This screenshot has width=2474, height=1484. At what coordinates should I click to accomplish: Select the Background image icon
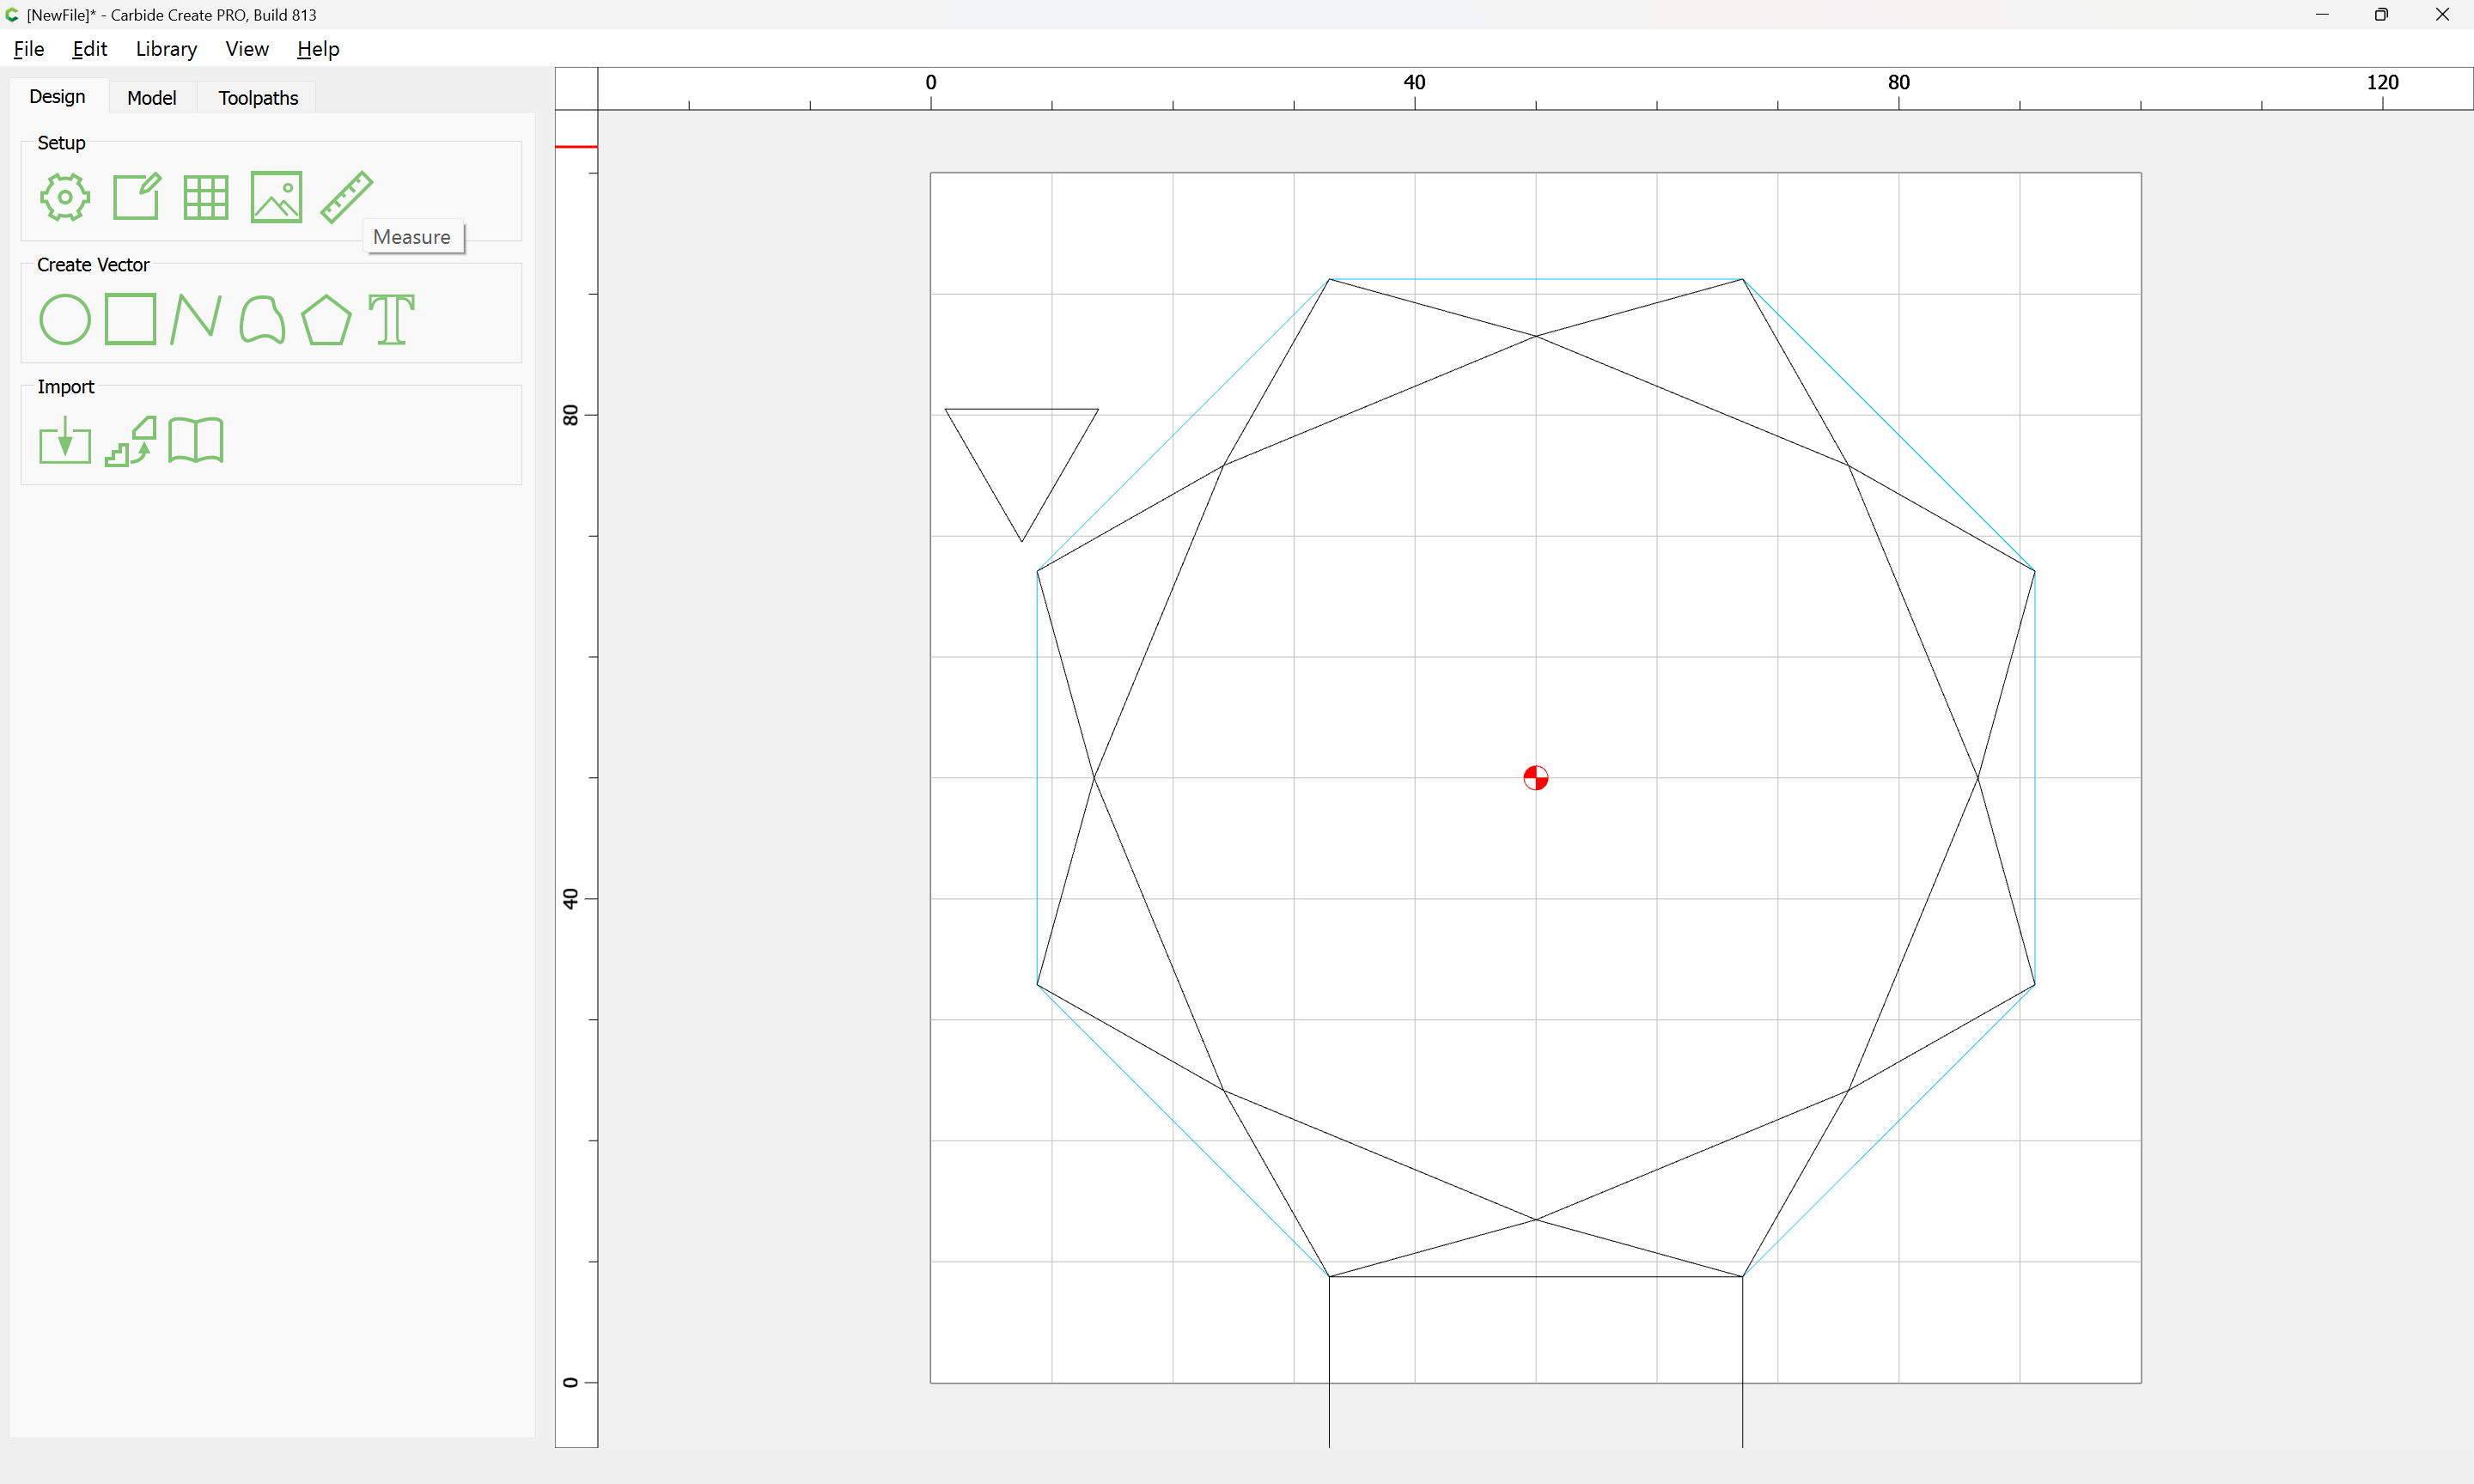tap(276, 197)
